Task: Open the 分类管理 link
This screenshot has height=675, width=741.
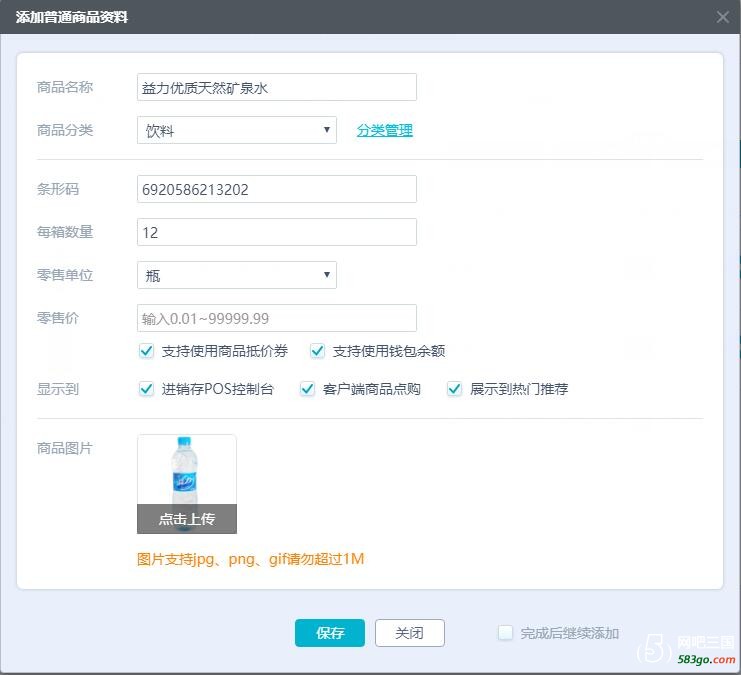Action: point(384,130)
